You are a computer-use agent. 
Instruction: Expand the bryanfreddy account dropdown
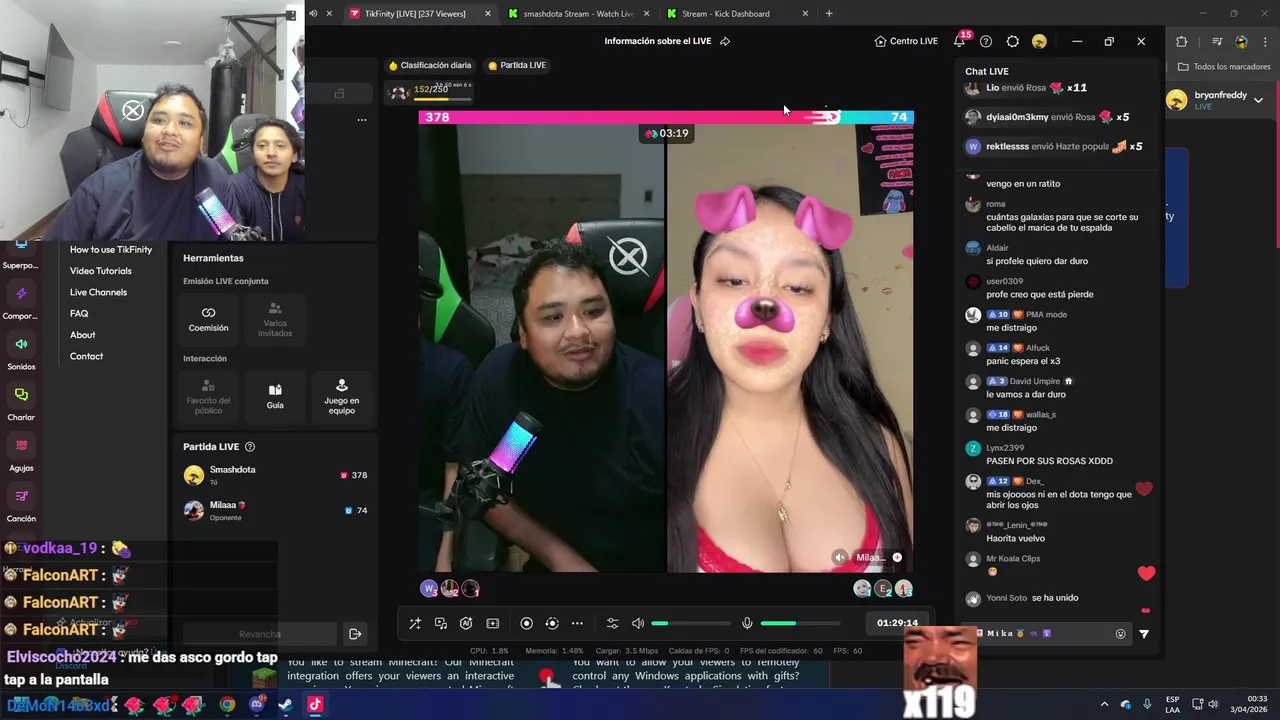(1258, 99)
